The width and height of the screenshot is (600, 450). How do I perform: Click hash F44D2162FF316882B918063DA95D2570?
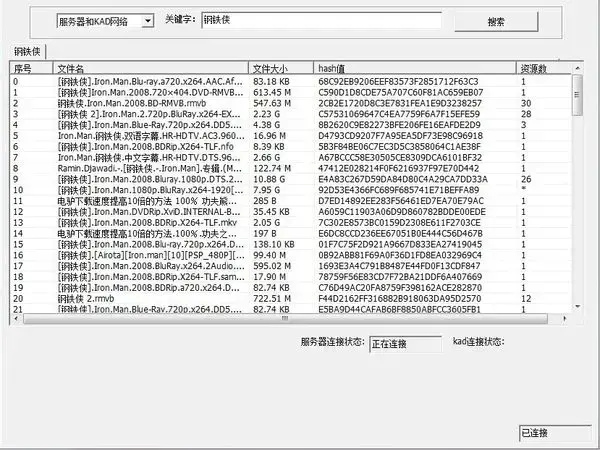pos(400,298)
